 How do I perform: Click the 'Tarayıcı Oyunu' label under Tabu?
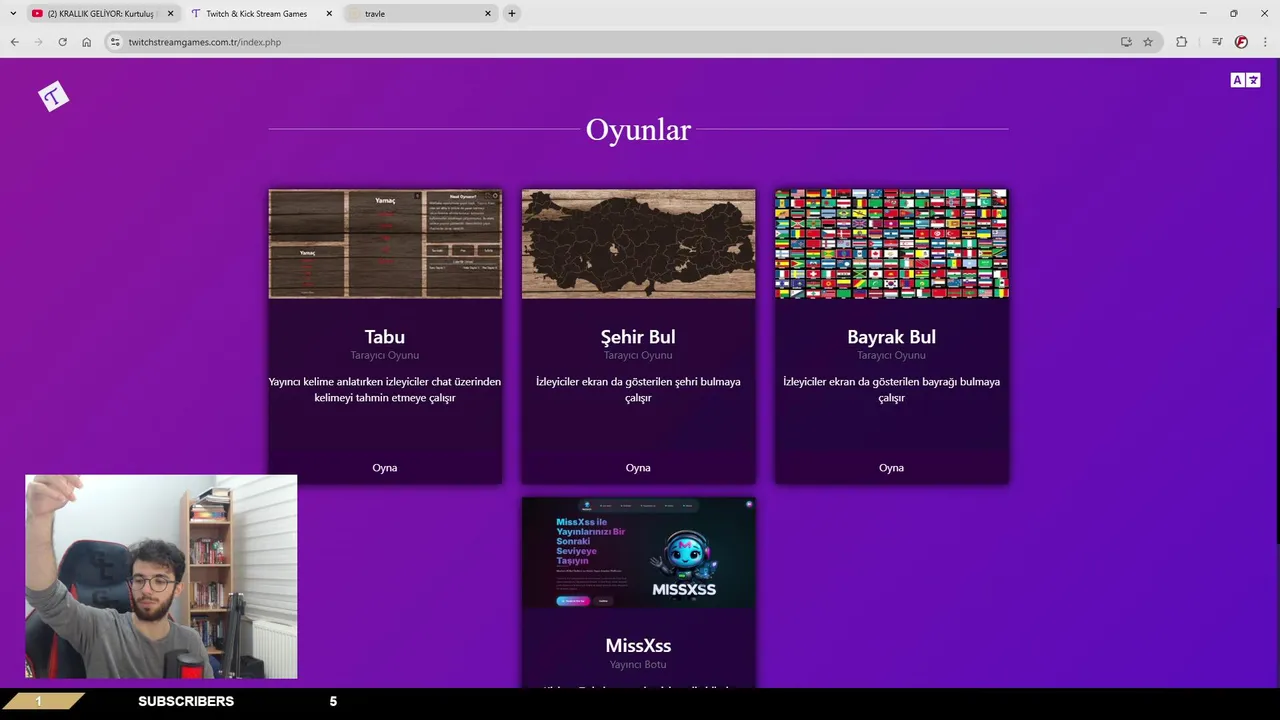(x=385, y=355)
